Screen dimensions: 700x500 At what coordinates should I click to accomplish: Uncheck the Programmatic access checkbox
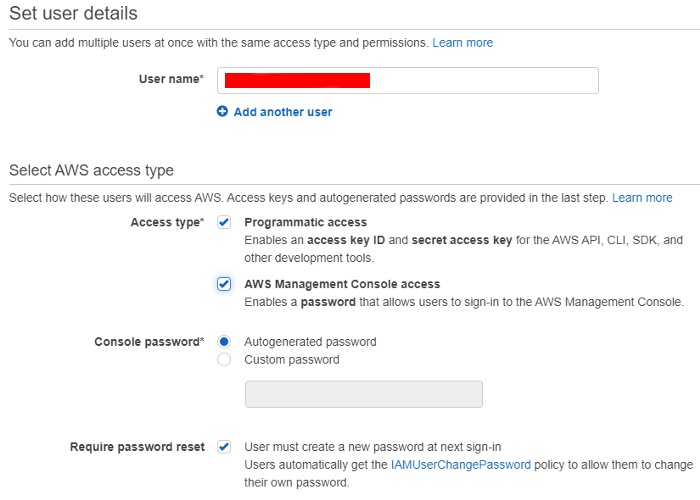click(x=224, y=222)
